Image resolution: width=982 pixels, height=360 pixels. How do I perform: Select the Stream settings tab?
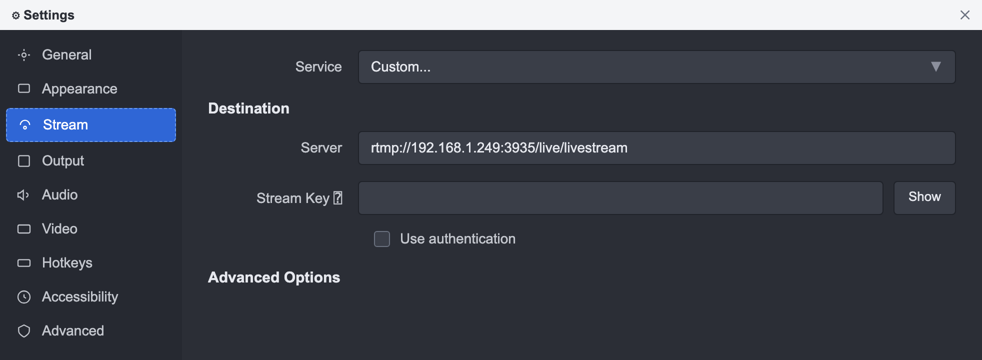91,125
